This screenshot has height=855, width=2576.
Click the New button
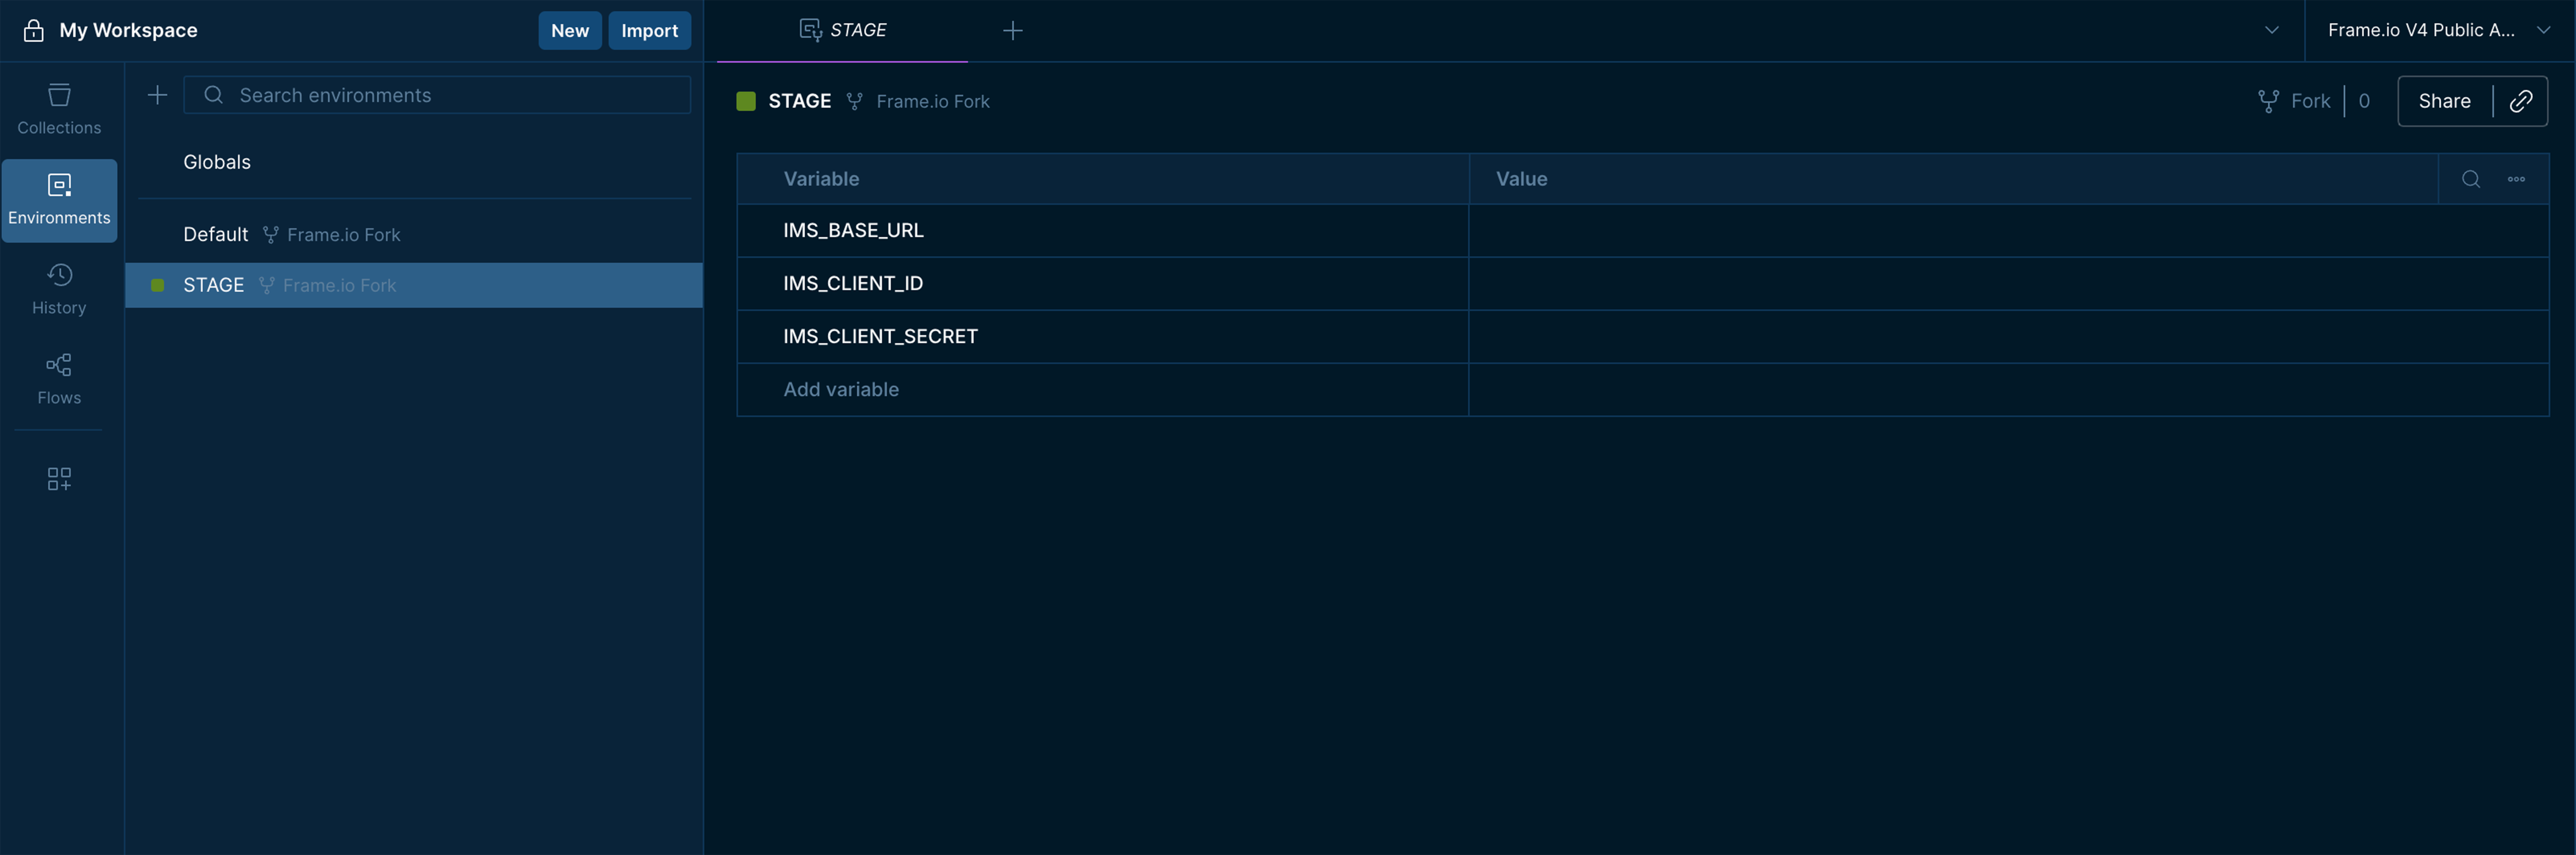tap(570, 30)
